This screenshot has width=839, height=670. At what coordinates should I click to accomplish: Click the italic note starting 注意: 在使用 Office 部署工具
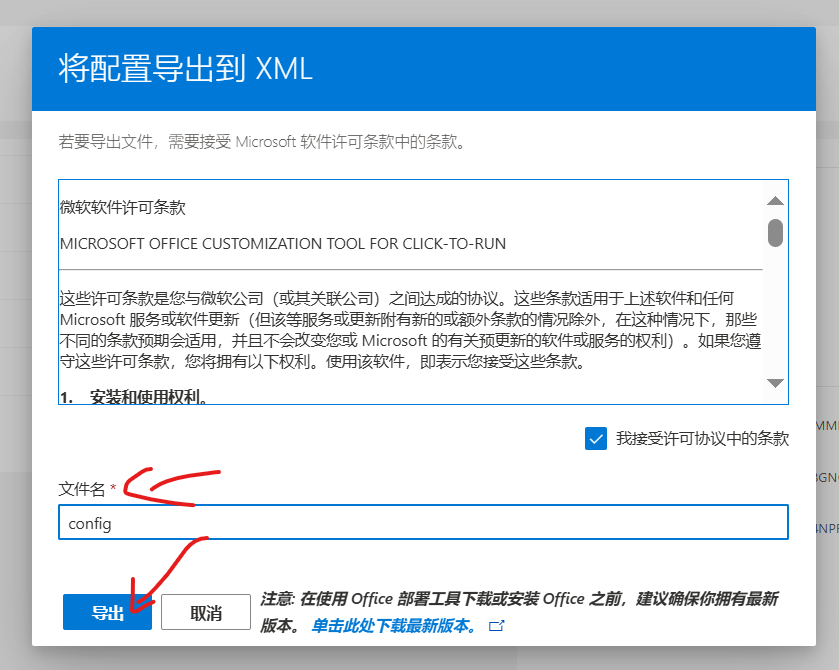[519, 611]
